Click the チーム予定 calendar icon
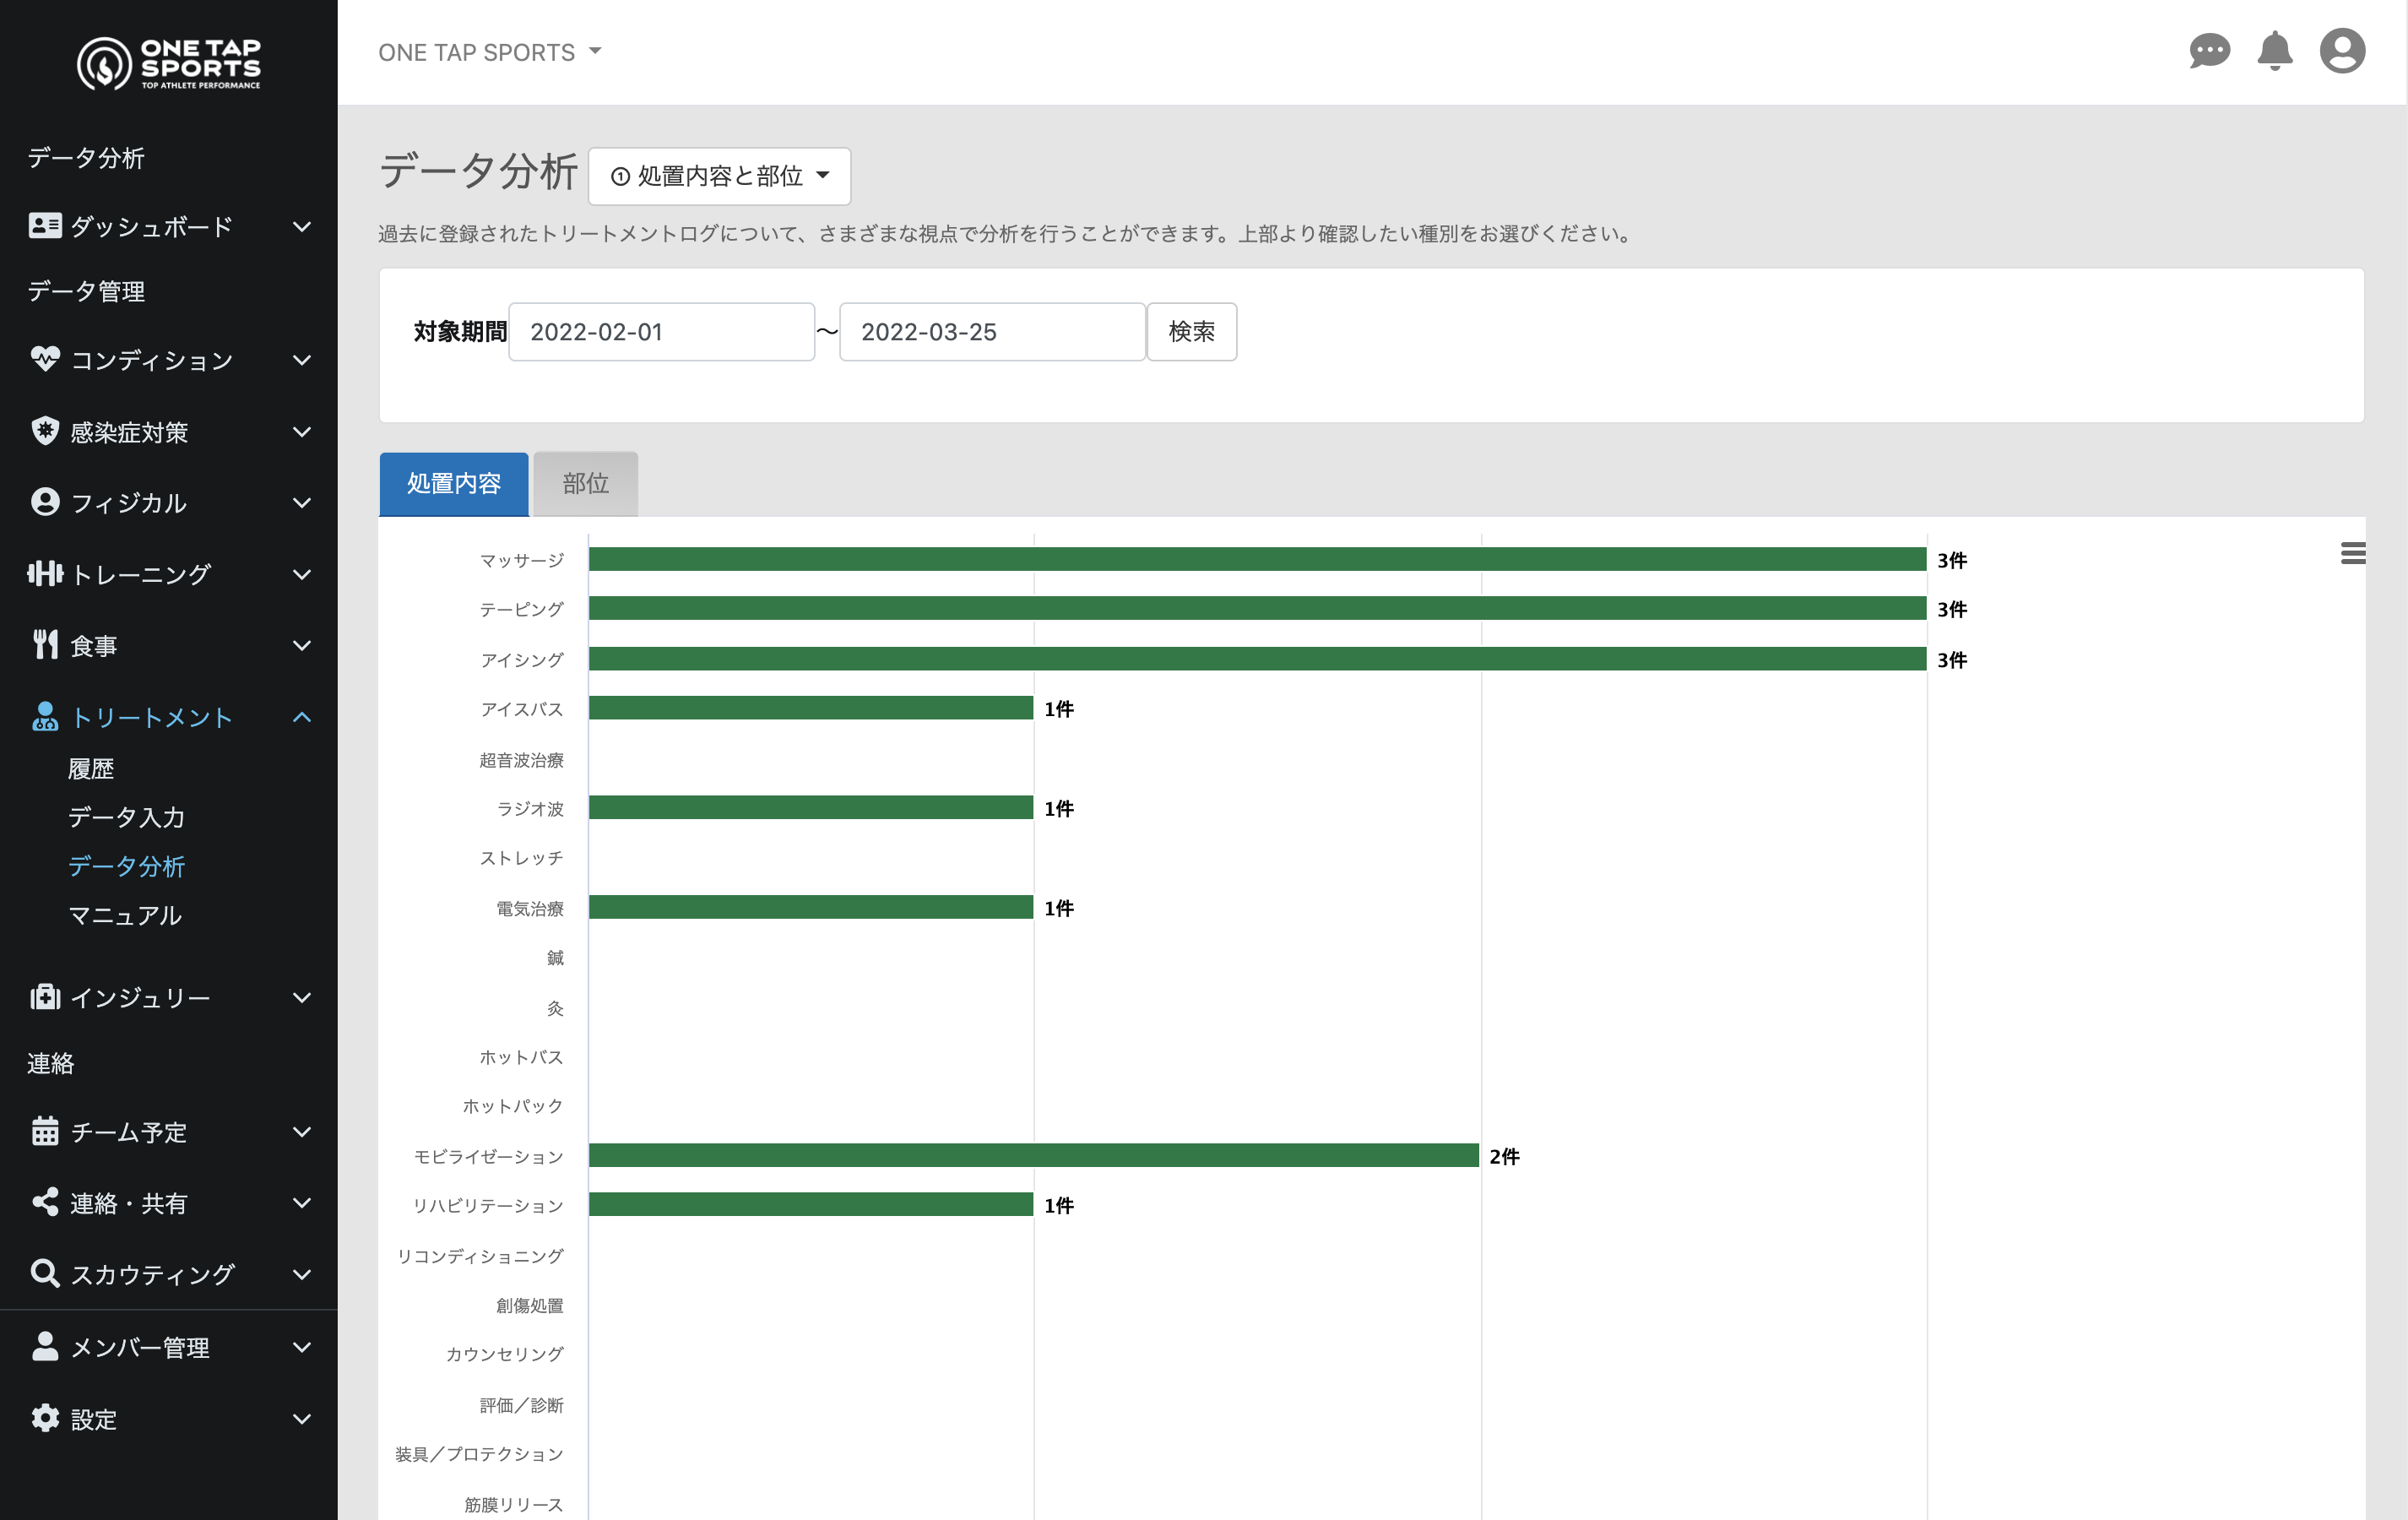The height and width of the screenshot is (1520, 2408). 45,1131
